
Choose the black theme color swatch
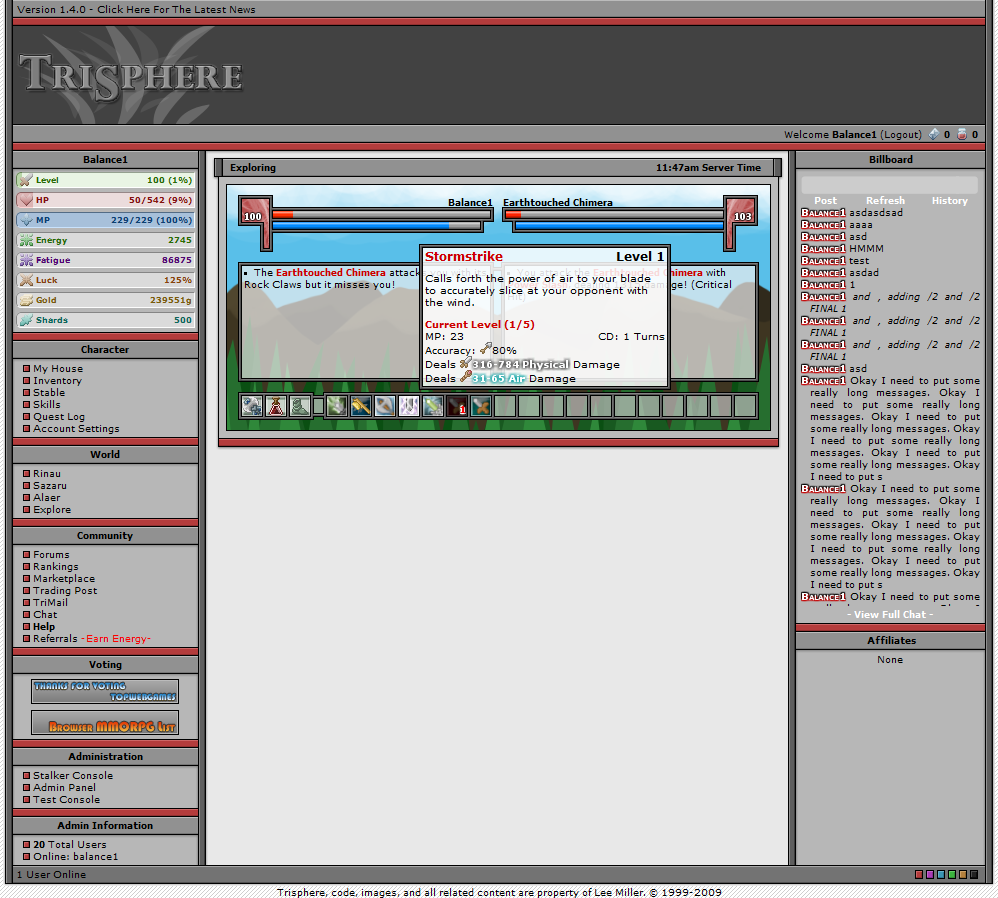tap(974, 874)
